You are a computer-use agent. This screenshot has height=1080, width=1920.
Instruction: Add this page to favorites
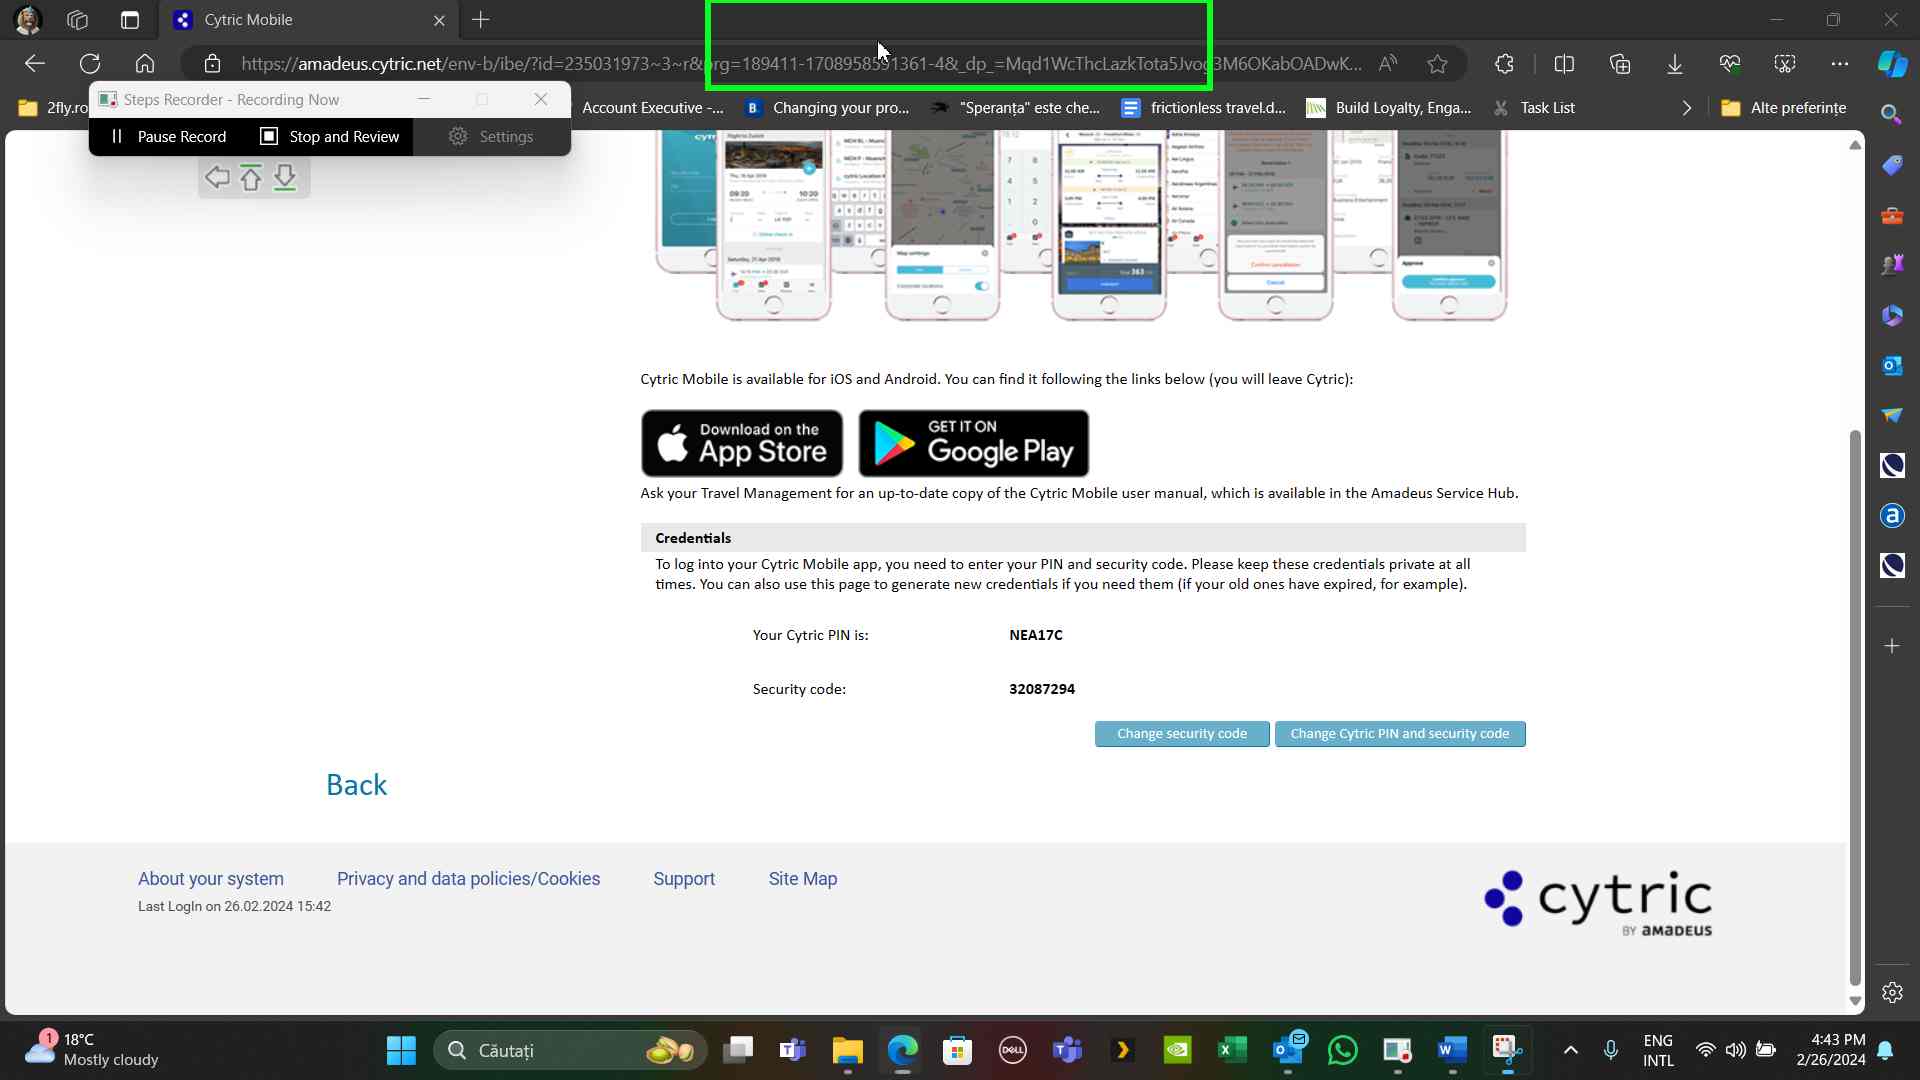pyautogui.click(x=1437, y=64)
